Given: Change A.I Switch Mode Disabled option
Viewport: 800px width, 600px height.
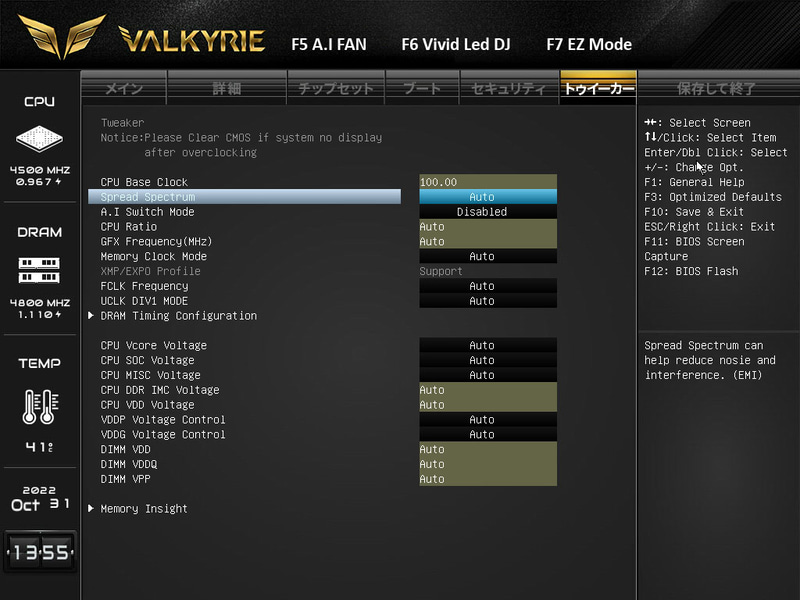Looking at the screenshot, I should pos(488,212).
